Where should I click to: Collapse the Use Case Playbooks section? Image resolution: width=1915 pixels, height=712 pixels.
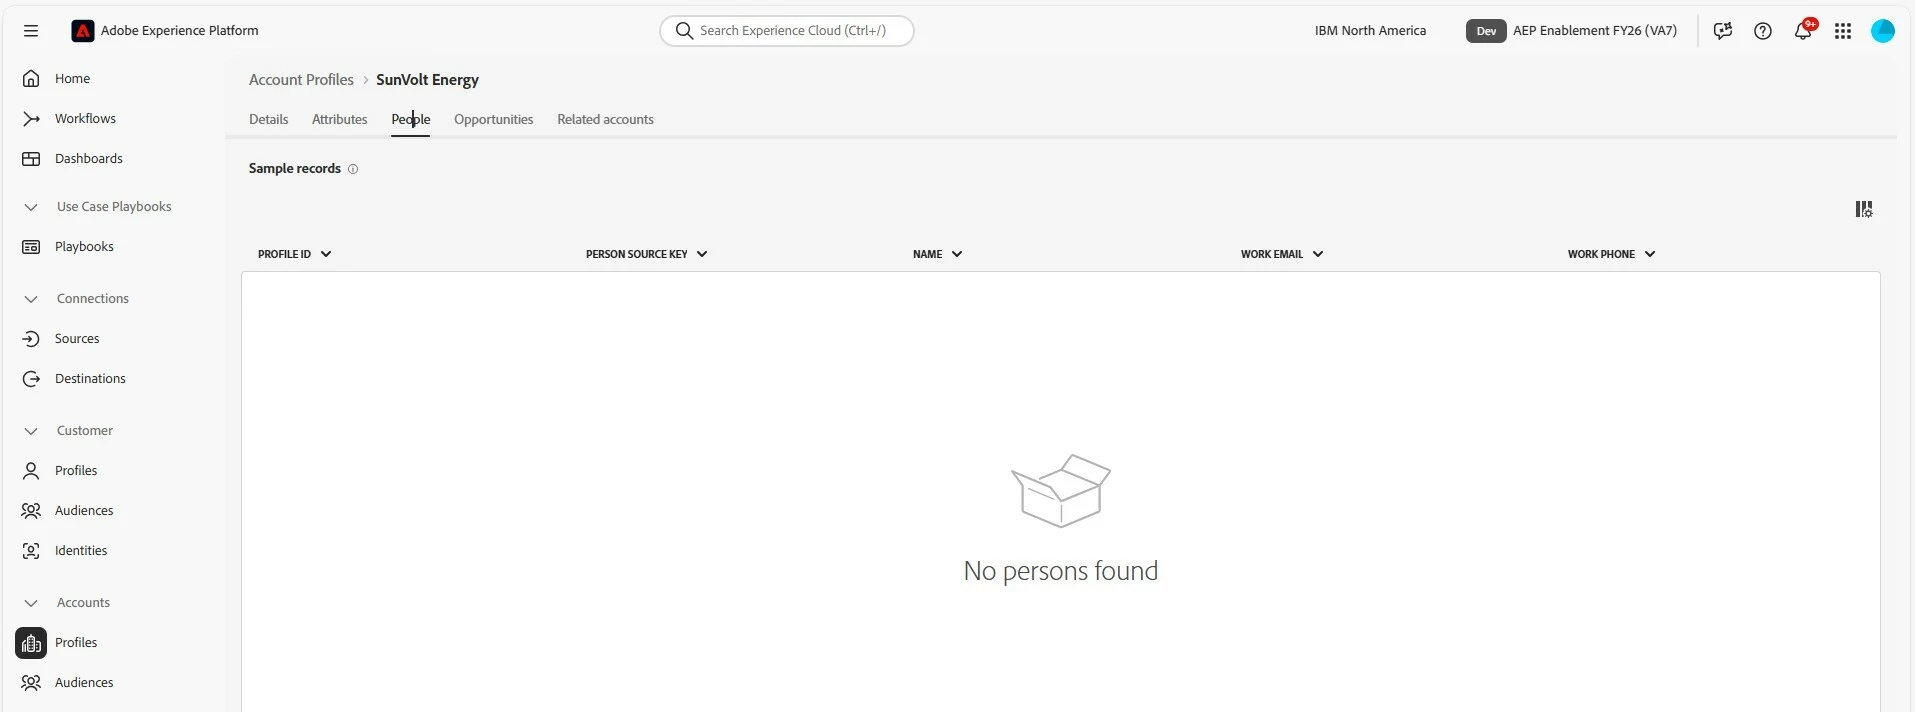[x=31, y=207]
